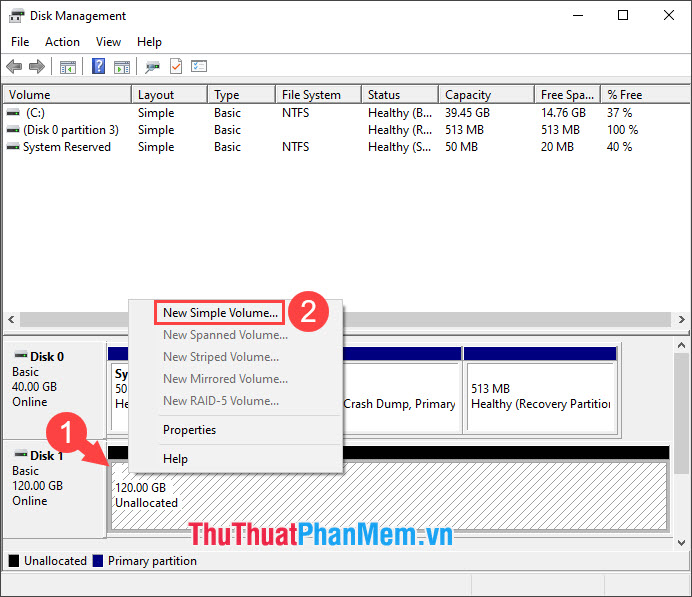Sort by the % Free column header
This screenshot has width=692, height=597.
(x=646, y=95)
